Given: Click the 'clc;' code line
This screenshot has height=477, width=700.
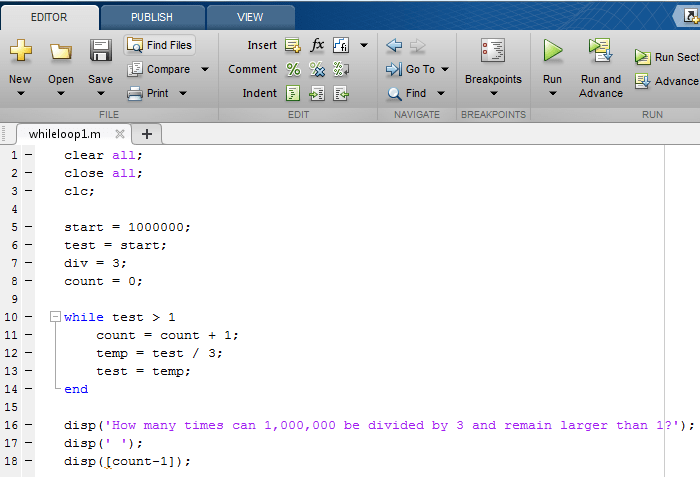Looking at the screenshot, I should pos(79,191).
